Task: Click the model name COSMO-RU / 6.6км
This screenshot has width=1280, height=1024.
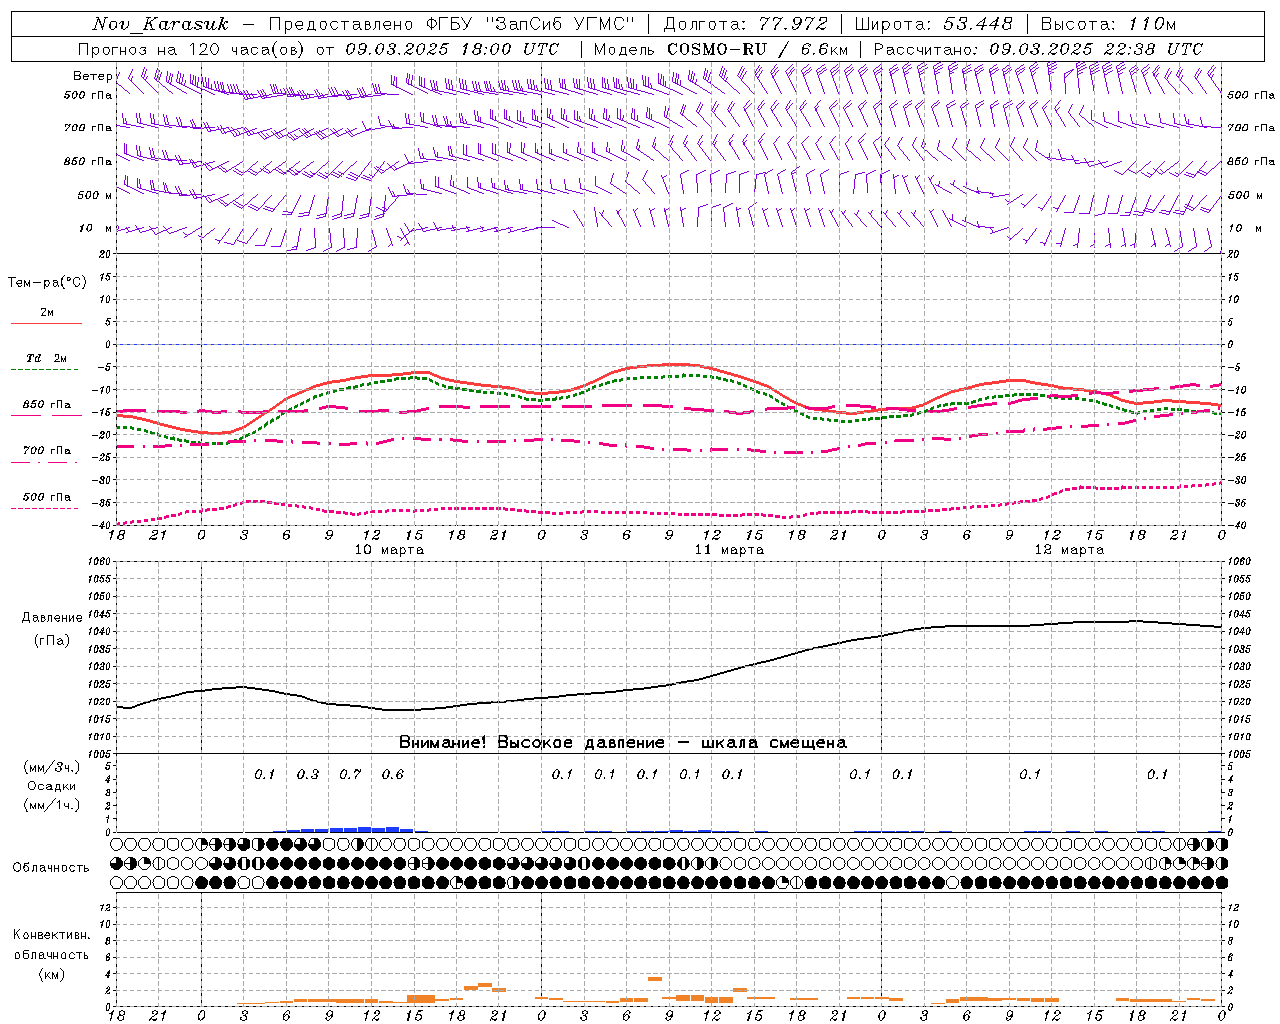Action: click(x=757, y=49)
